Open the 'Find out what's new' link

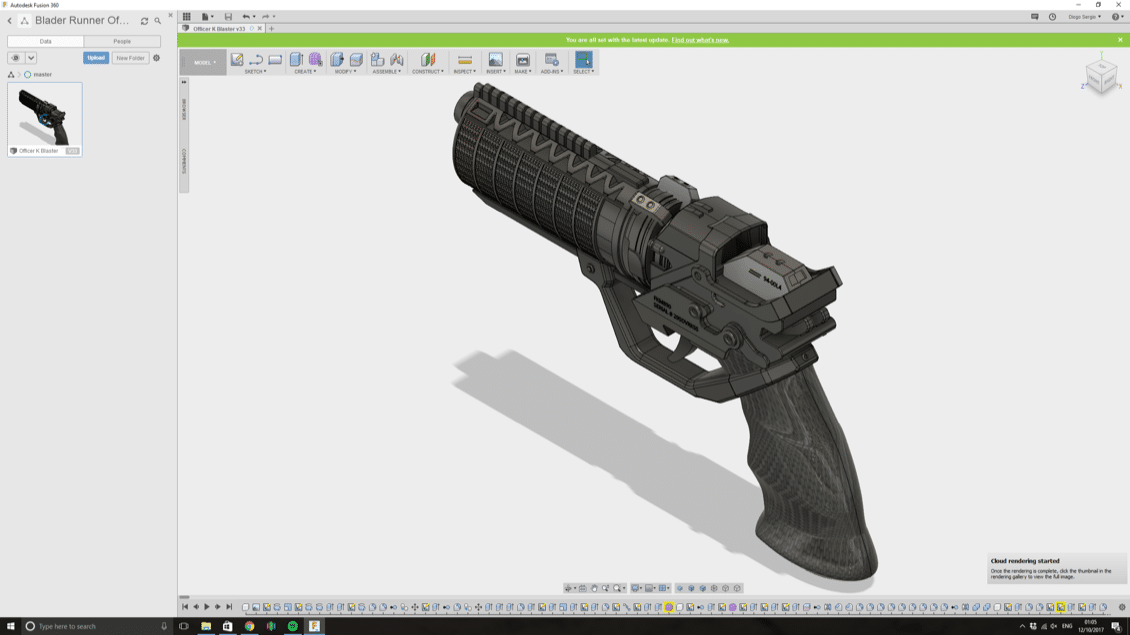[700, 40]
